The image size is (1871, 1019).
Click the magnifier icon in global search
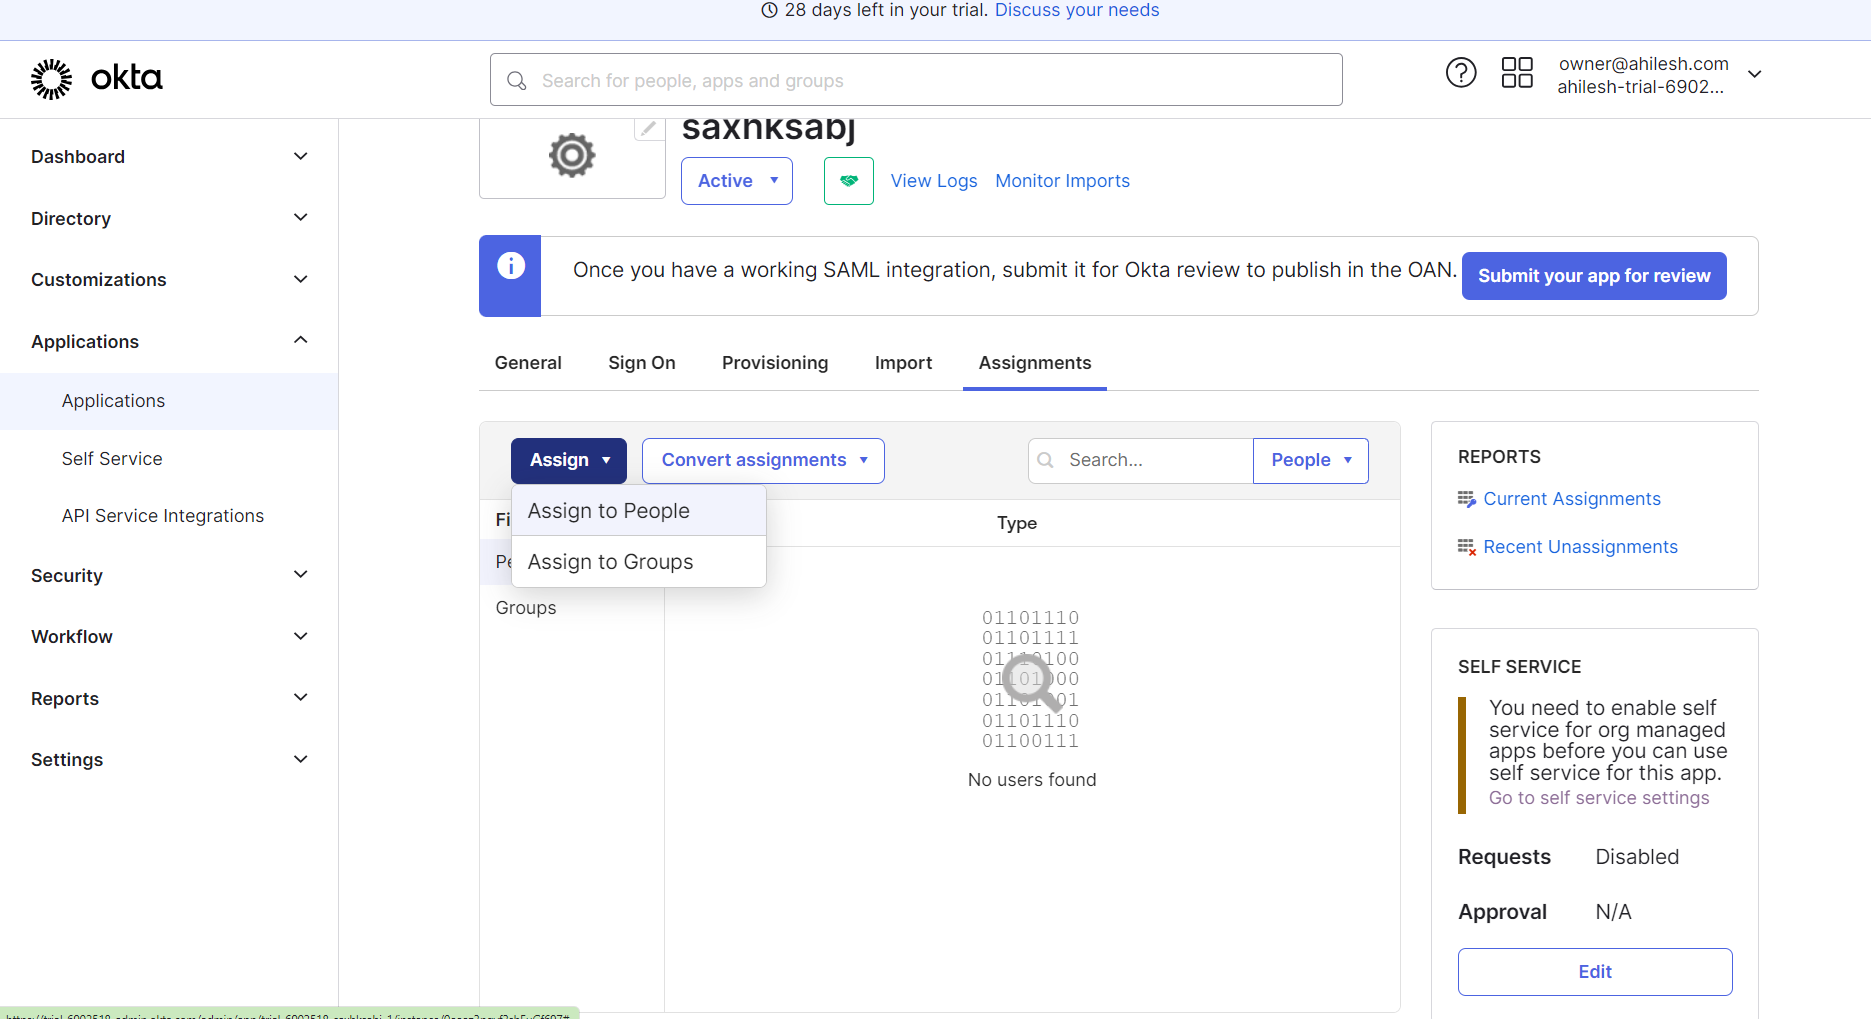click(x=517, y=81)
